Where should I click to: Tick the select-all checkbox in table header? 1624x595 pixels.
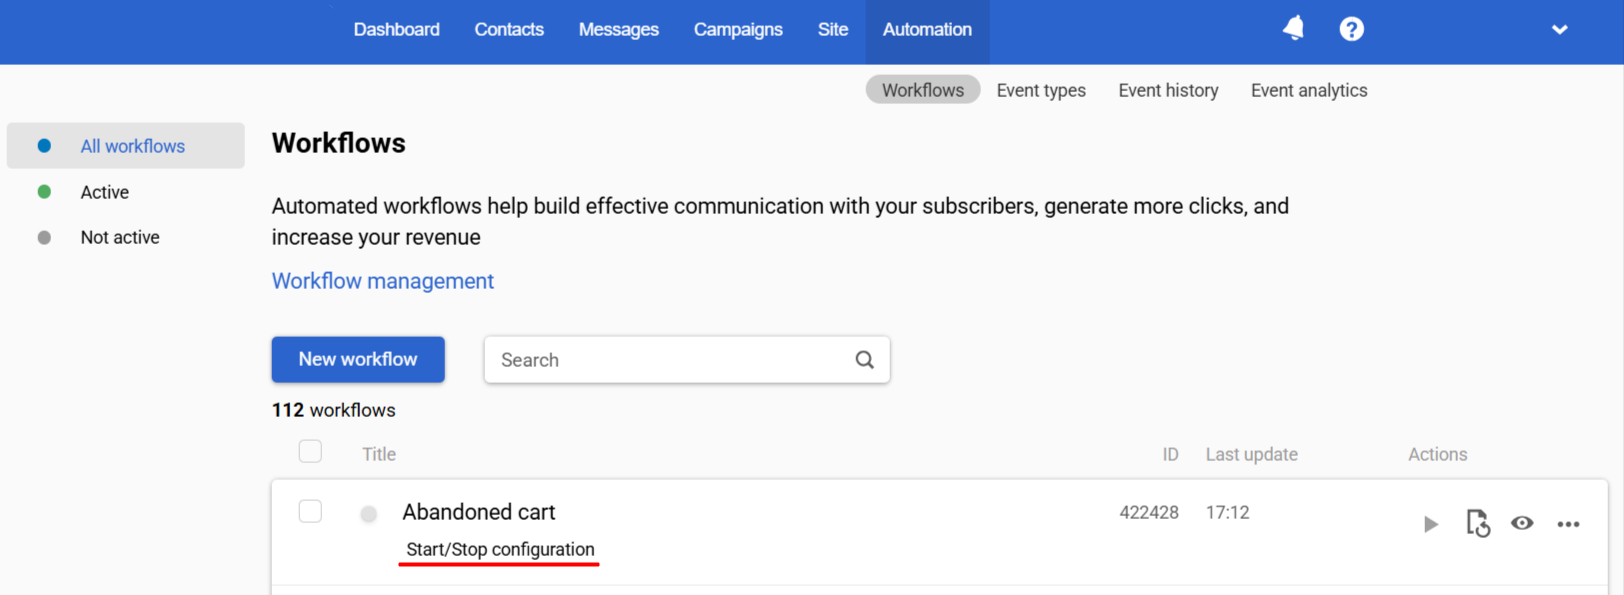click(310, 452)
